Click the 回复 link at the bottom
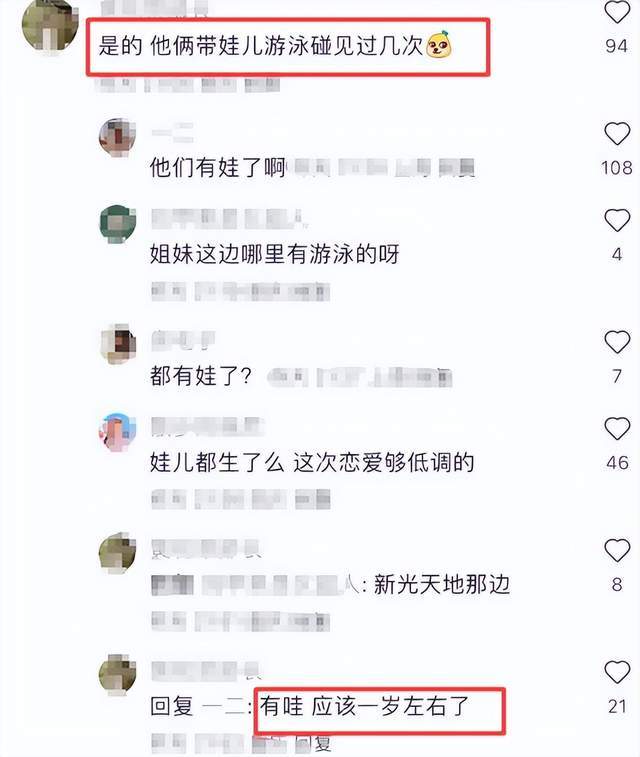This screenshot has width=640, height=757. (x=313, y=743)
